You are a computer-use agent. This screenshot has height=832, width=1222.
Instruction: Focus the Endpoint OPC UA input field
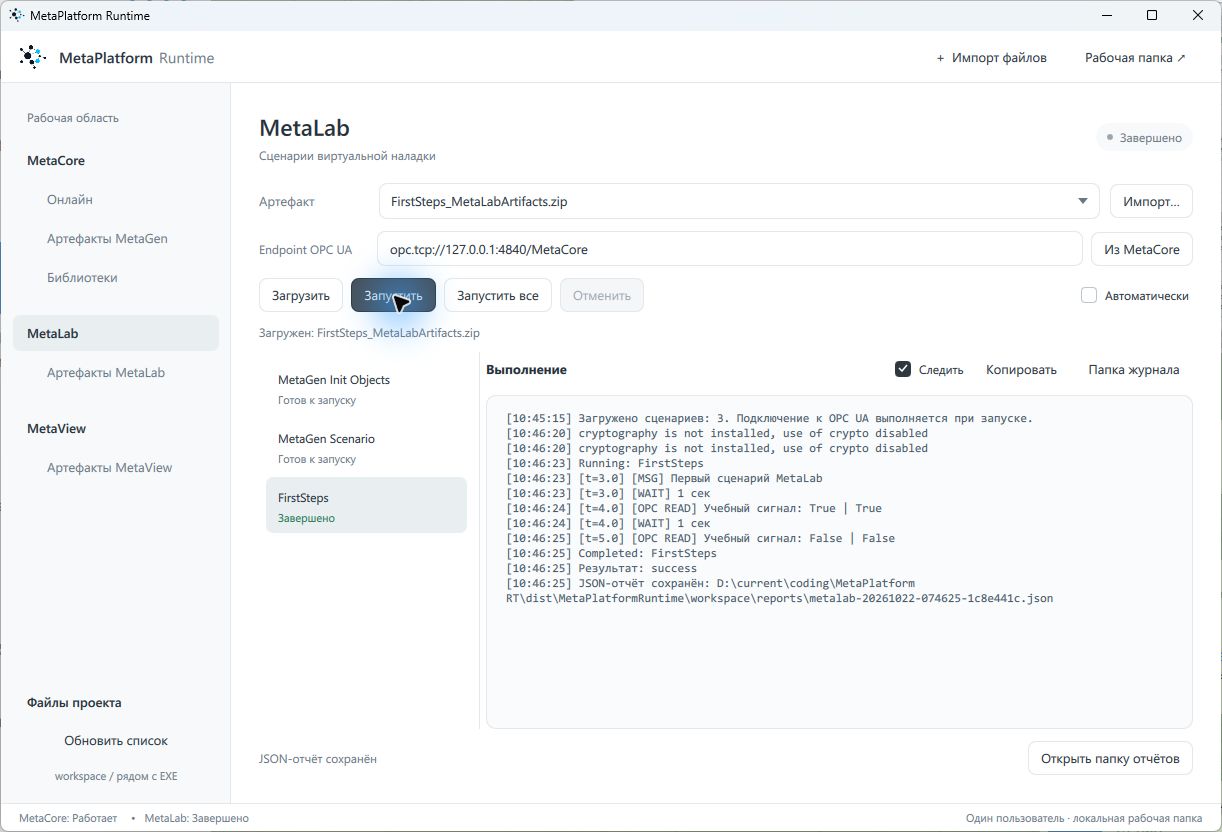click(730, 249)
